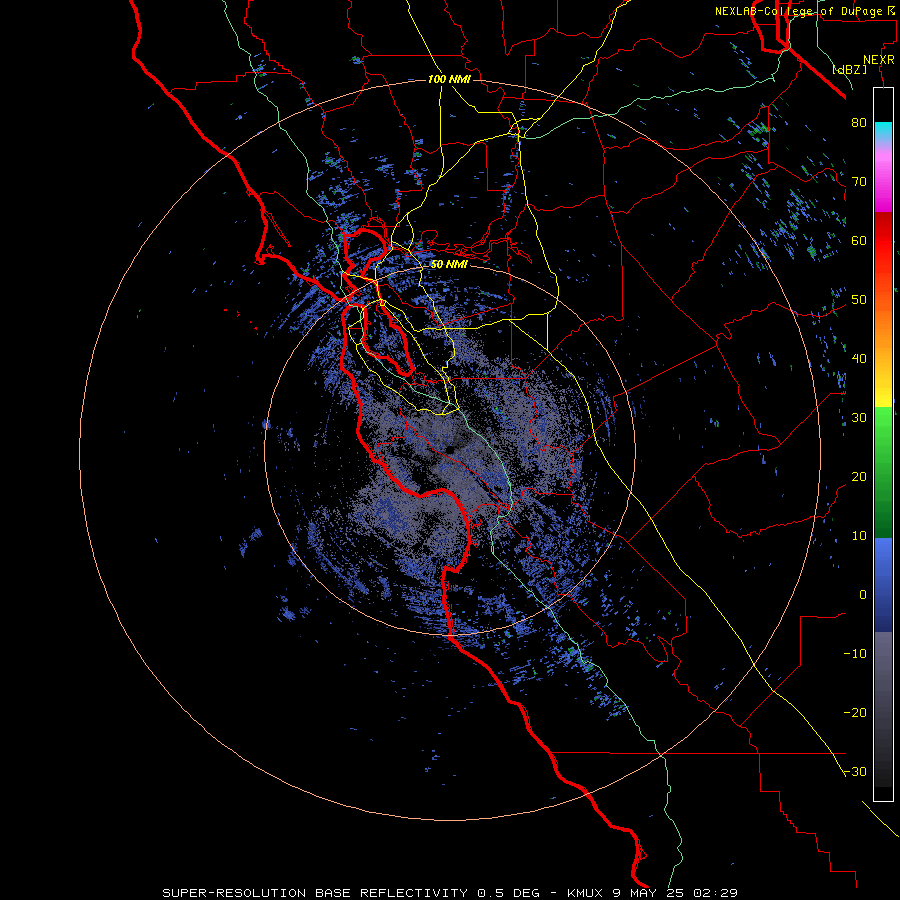Click the [dBZ] unit label
Viewport: 900px width, 900px height.
(849, 69)
